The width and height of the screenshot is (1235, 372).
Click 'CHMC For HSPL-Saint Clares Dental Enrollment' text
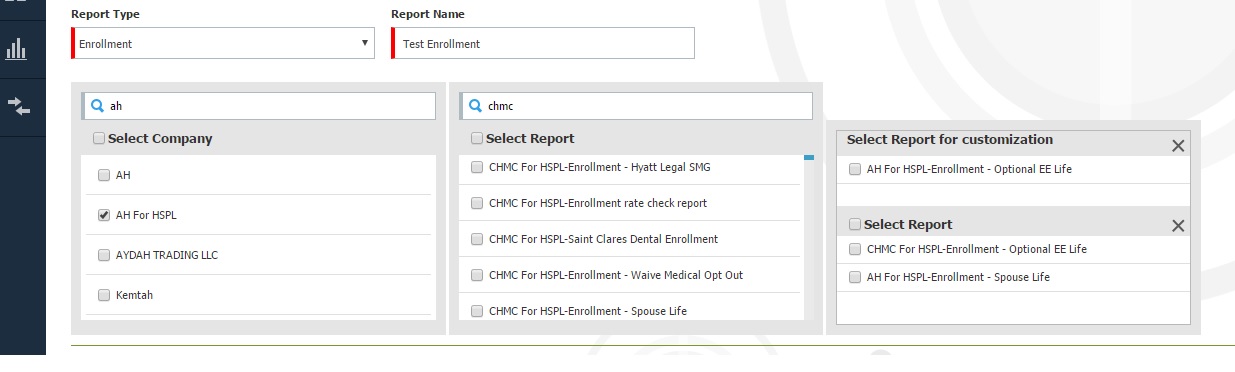[x=604, y=239]
